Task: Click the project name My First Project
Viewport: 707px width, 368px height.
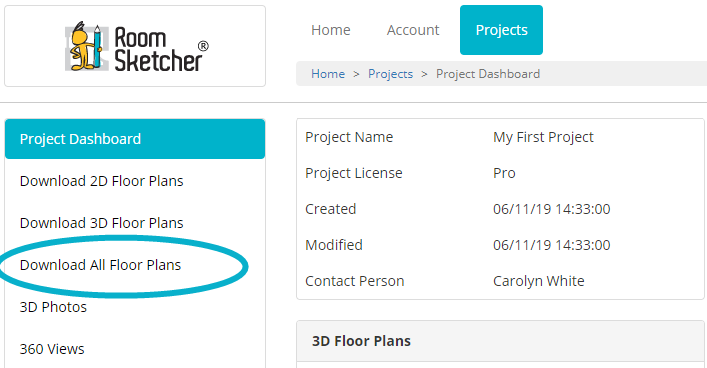Action: pyautogui.click(x=543, y=137)
